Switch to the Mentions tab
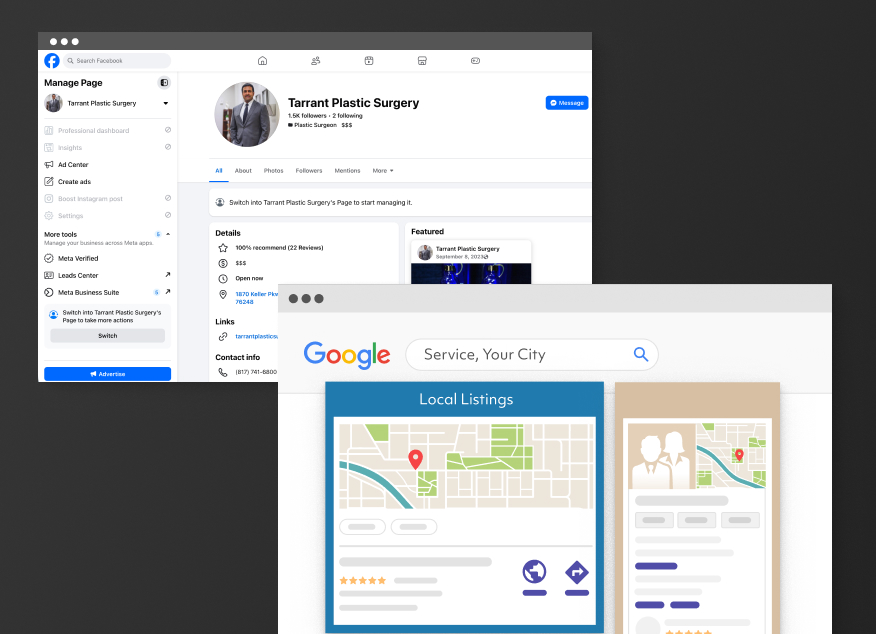The image size is (876, 634). (347, 171)
